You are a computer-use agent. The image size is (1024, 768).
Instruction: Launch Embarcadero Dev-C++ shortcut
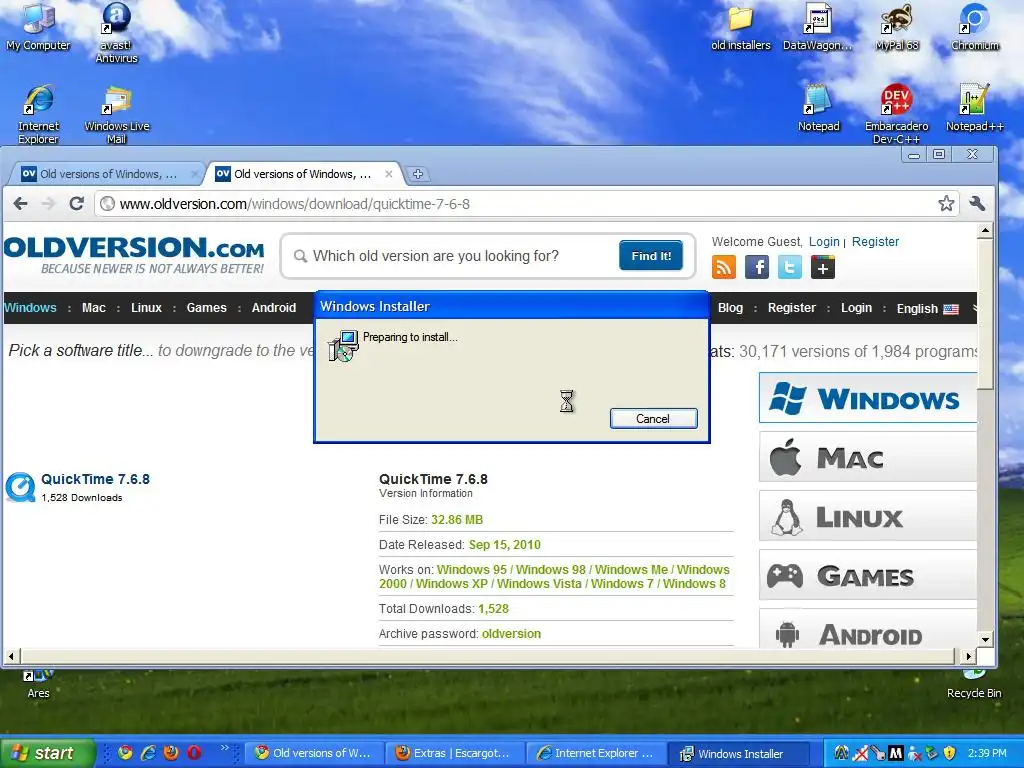(896, 113)
